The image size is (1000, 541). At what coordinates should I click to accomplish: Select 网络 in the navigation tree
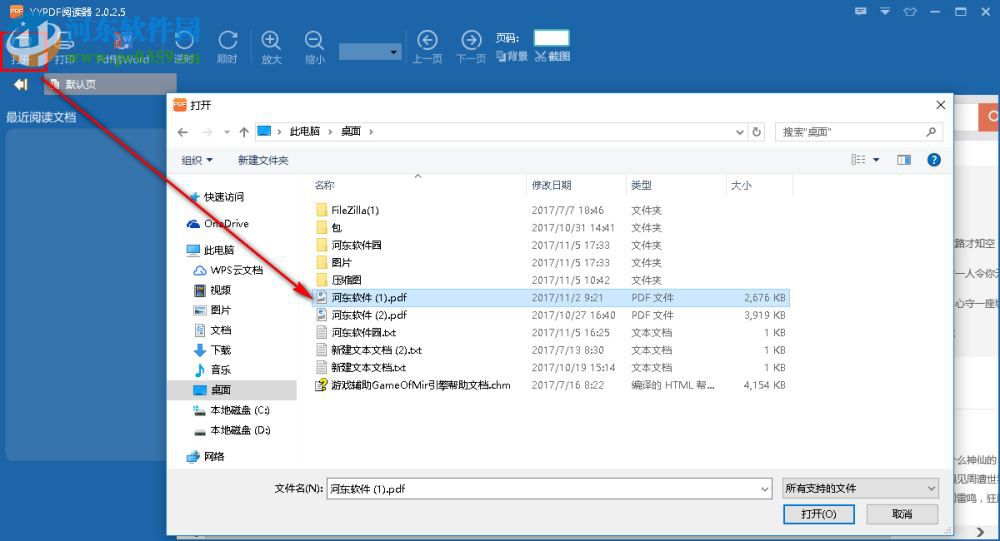(x=214, y=457)
